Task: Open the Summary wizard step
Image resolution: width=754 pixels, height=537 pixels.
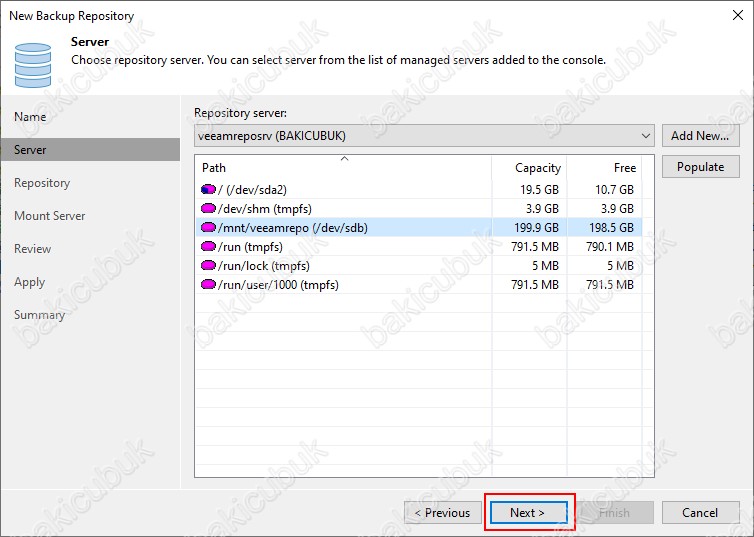Action: [x=39, y=315]
